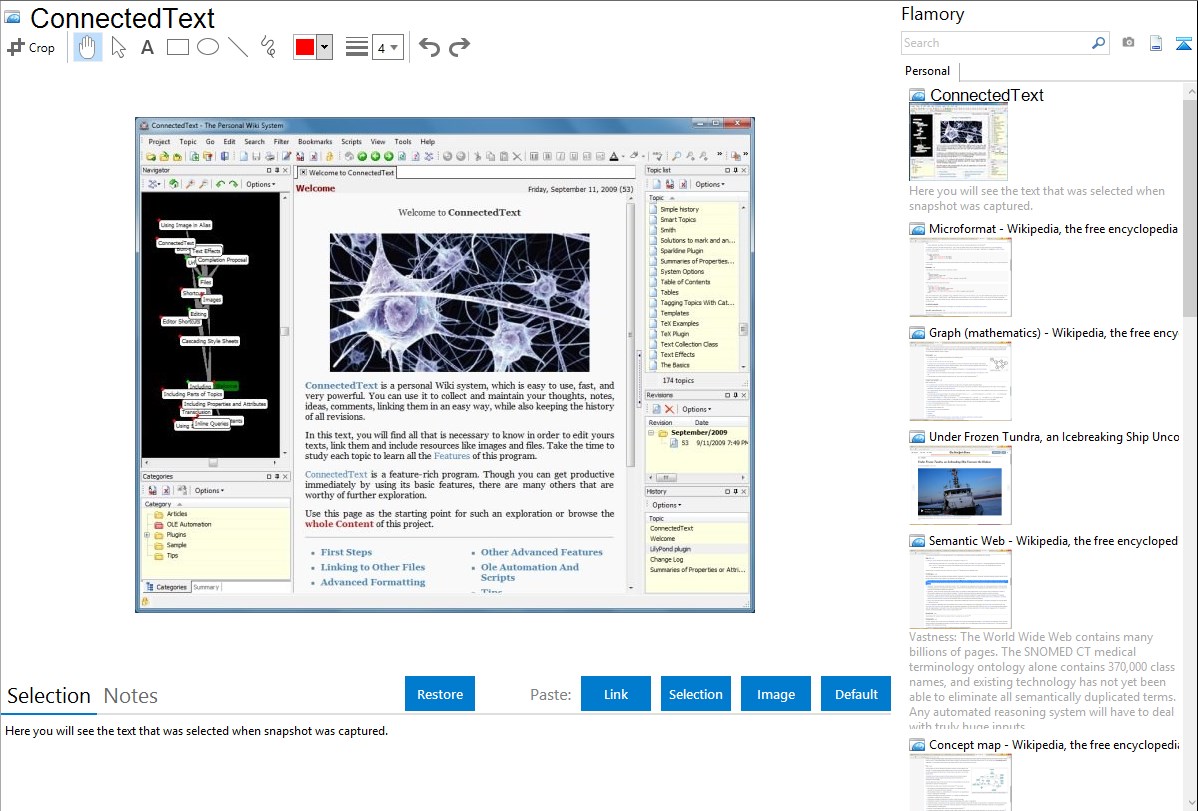
Task: Click the Restore button
Action: (x=440, y=694)
